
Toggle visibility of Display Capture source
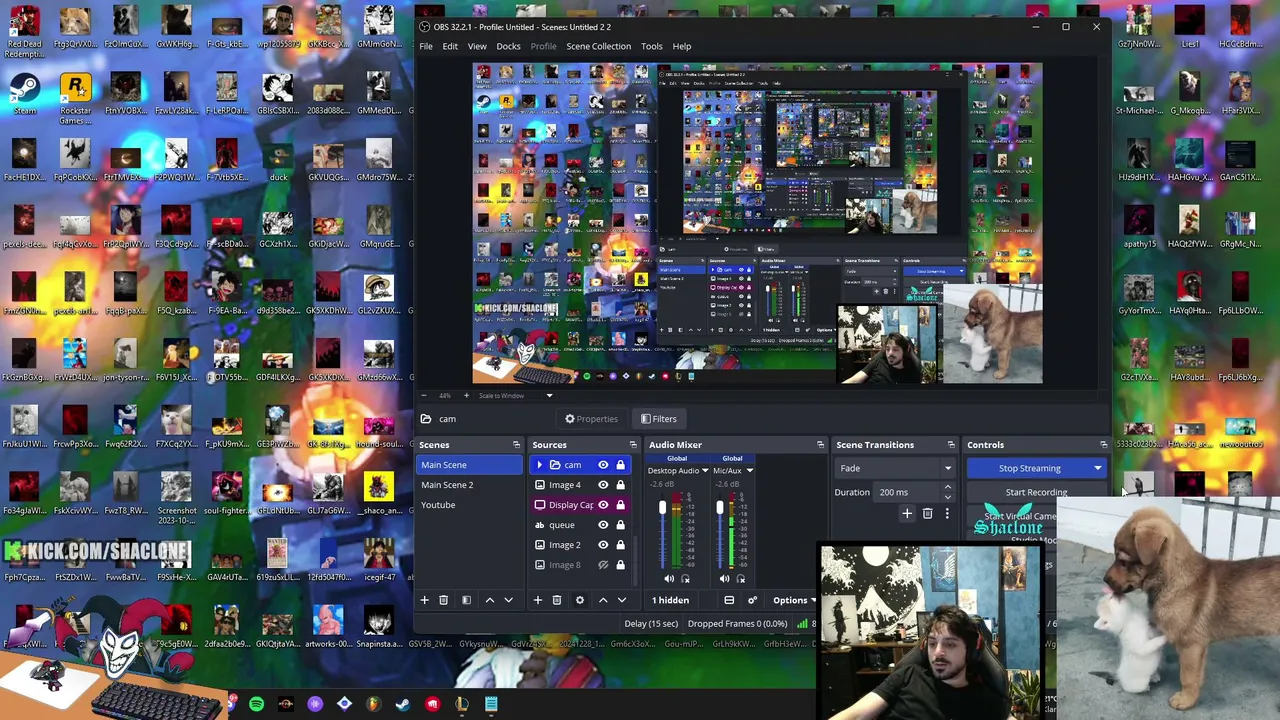[x=603, y=505]
